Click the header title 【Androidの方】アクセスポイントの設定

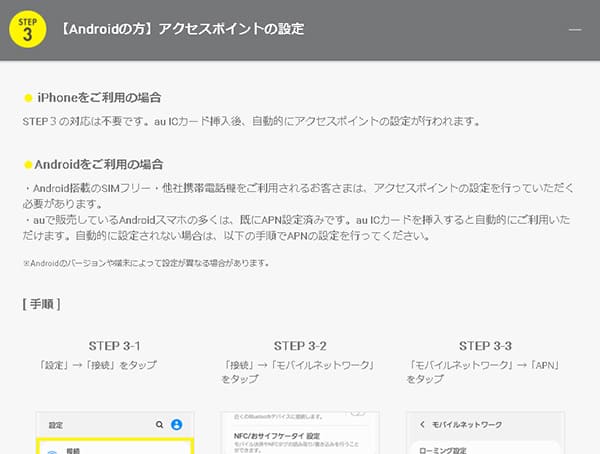pyautogui.click(x=182, y=29)
